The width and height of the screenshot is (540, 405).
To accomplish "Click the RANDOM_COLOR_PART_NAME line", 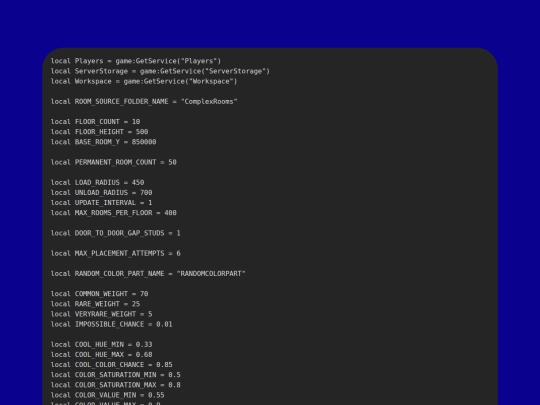I will [x=148, y=274].
